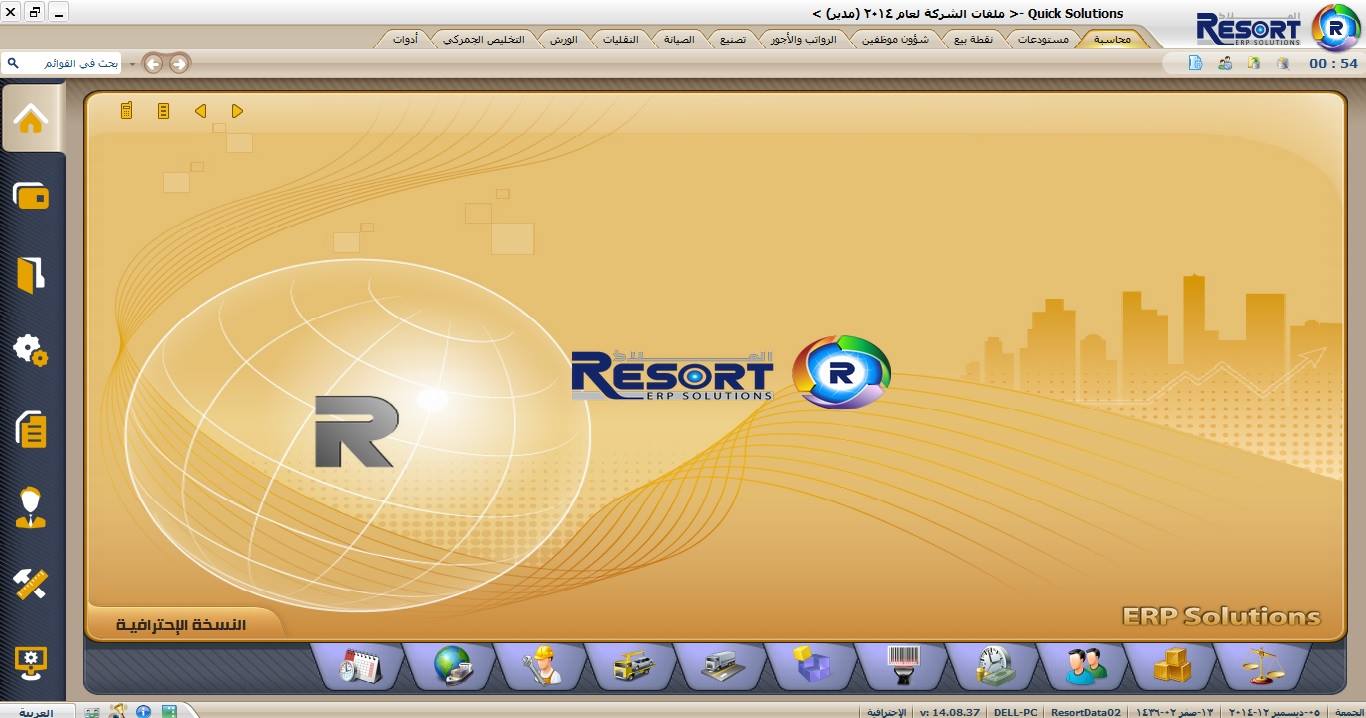
Task: Click the document icon in top-right toolbar
Action: [x=1195, y=63]
